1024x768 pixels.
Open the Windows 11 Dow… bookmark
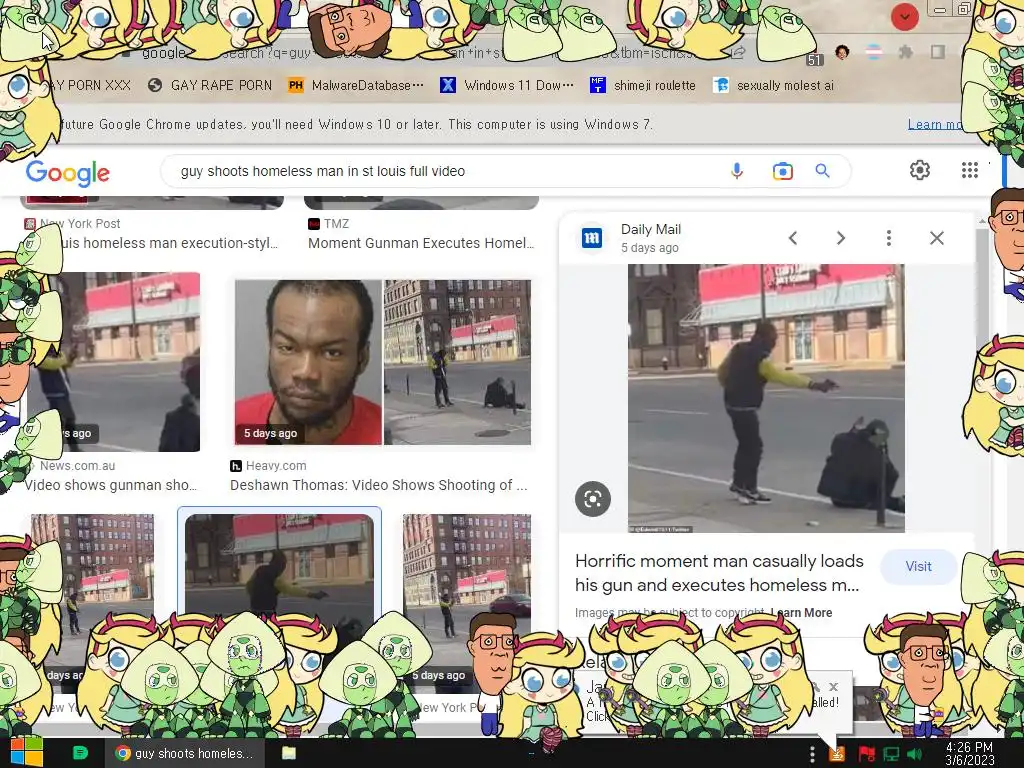pos(507,85)
